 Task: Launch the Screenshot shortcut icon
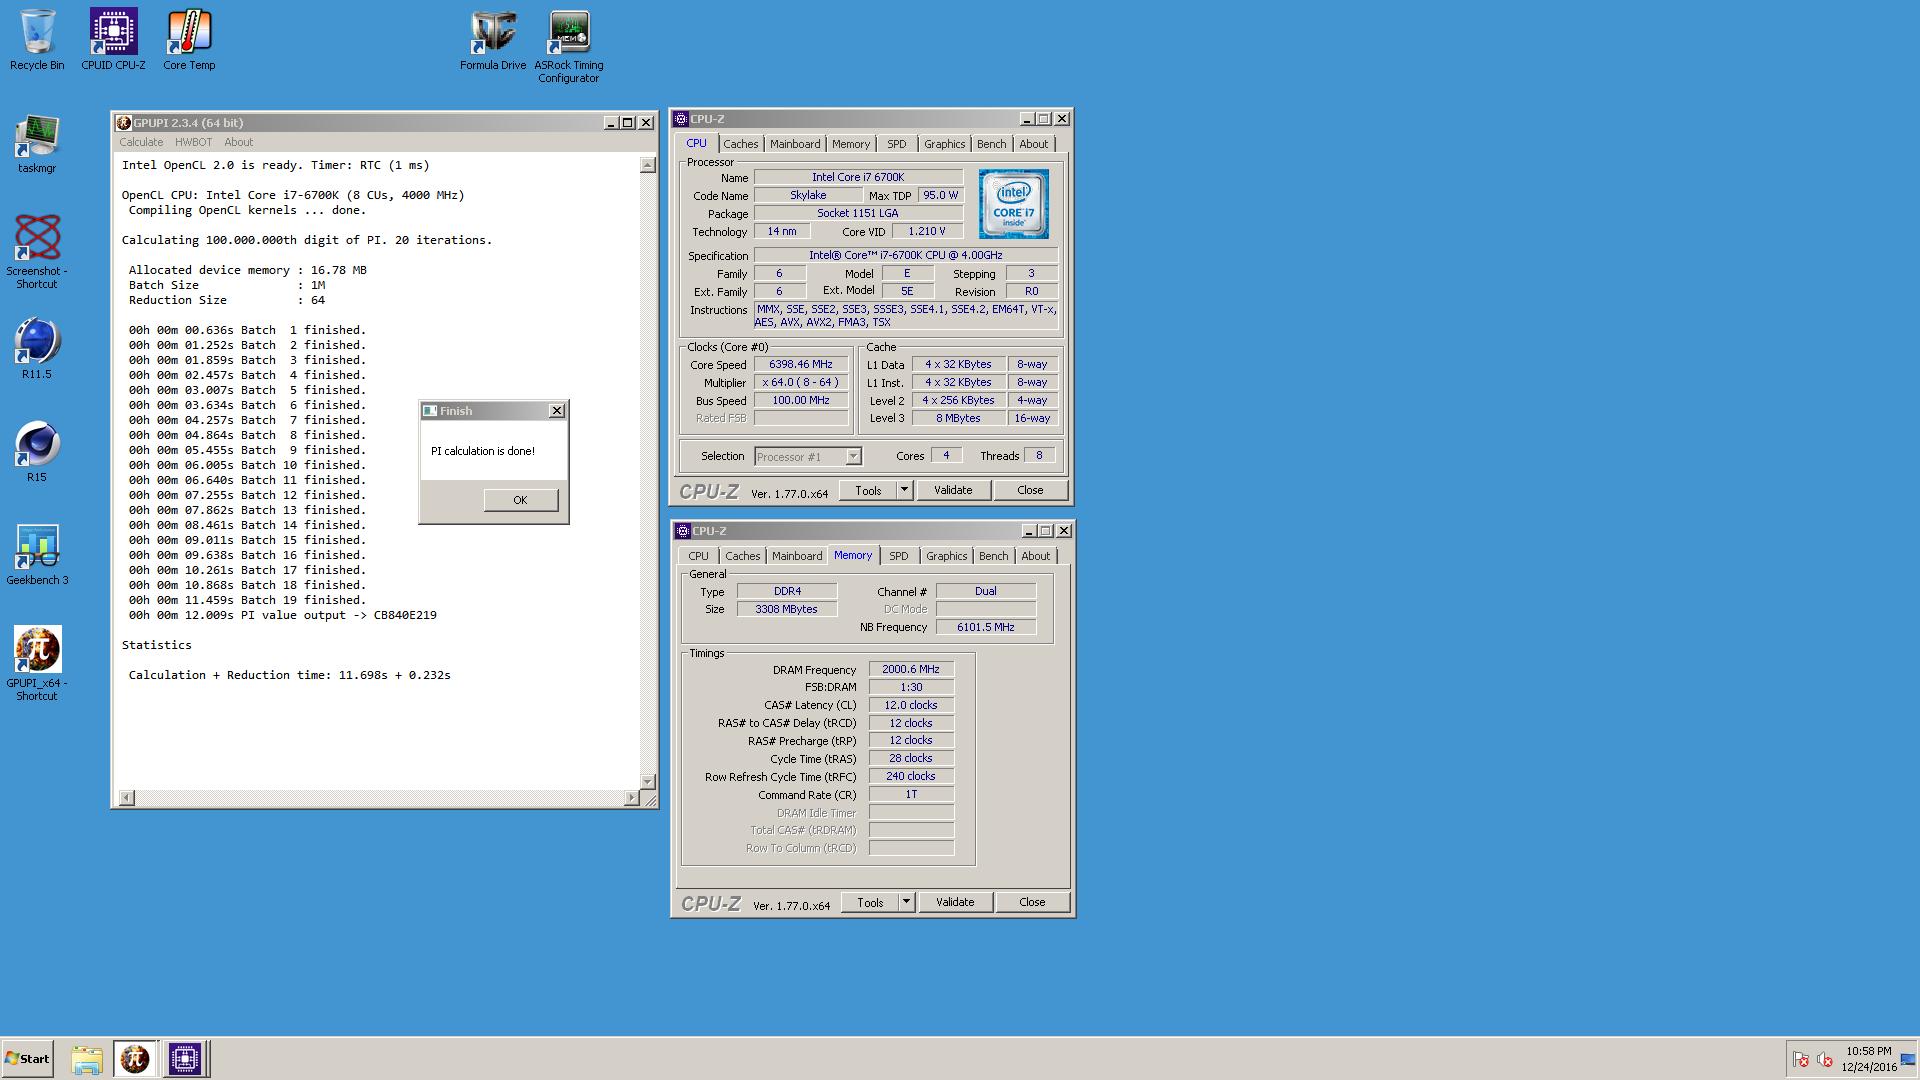pyautogui.click(x=37, y=251)
